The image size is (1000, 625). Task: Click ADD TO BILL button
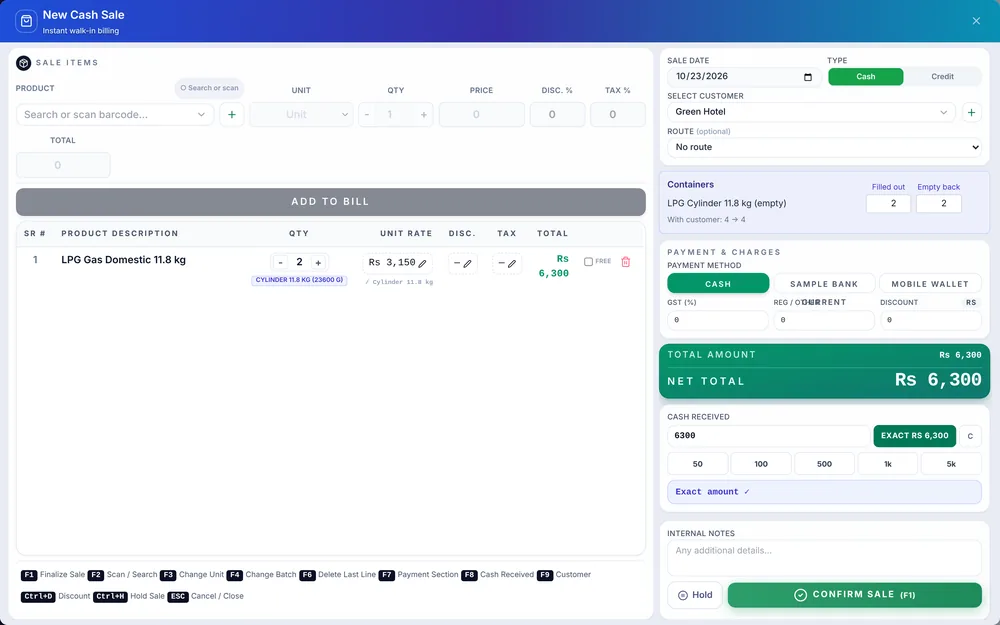pos(330,202)
